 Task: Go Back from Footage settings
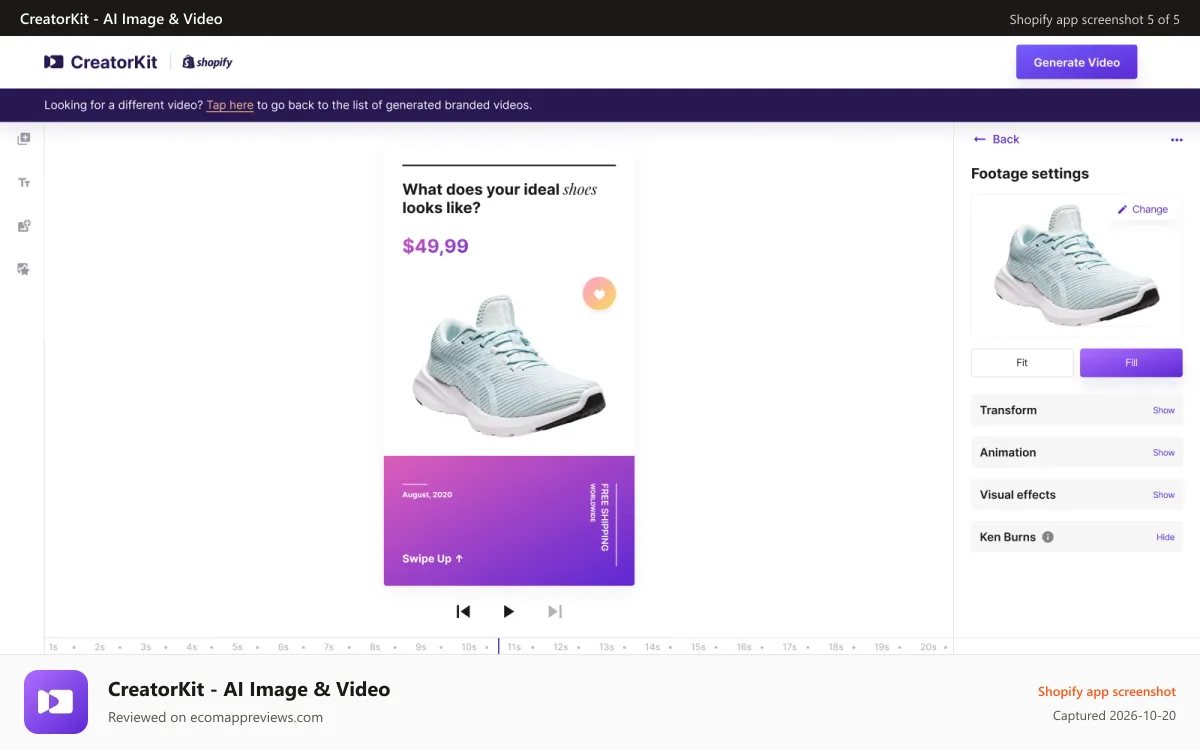point(996,139)
